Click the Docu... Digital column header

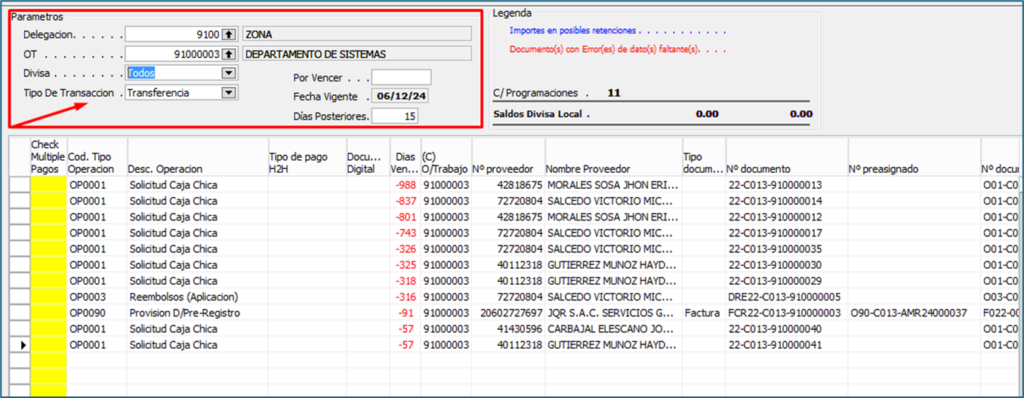tap(368, 157)
